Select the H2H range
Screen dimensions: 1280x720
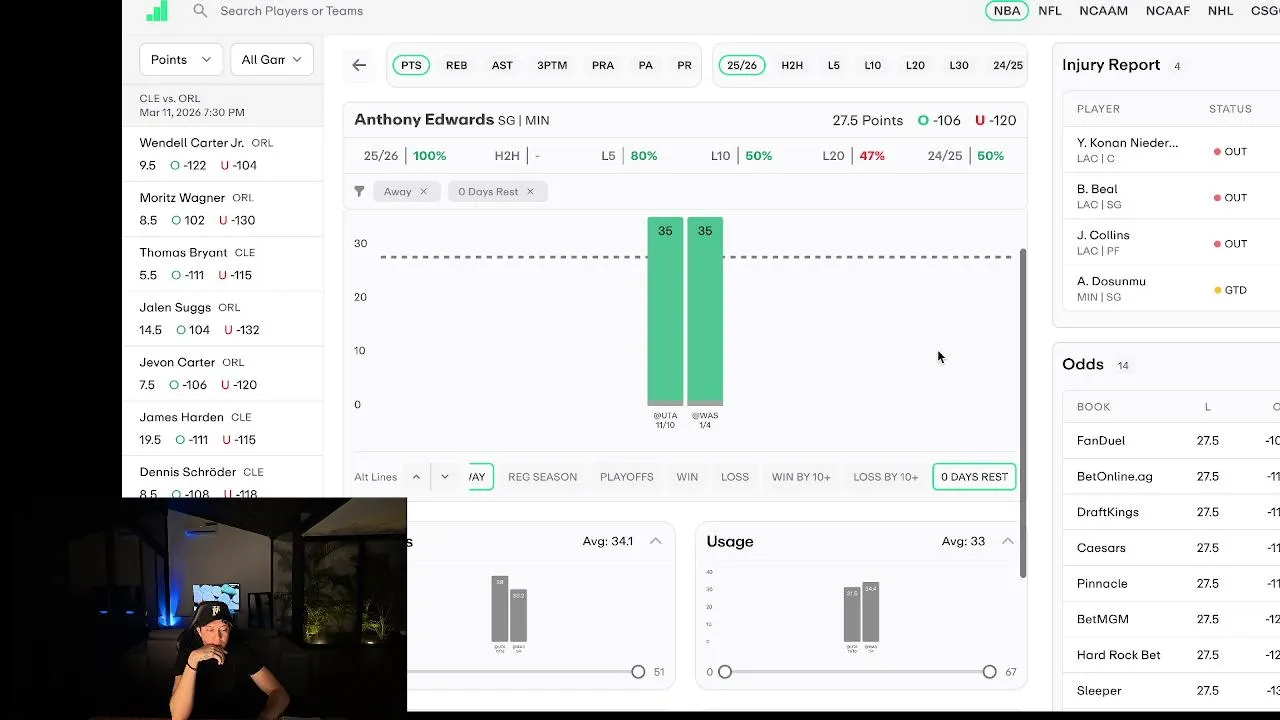click(792, 65)
